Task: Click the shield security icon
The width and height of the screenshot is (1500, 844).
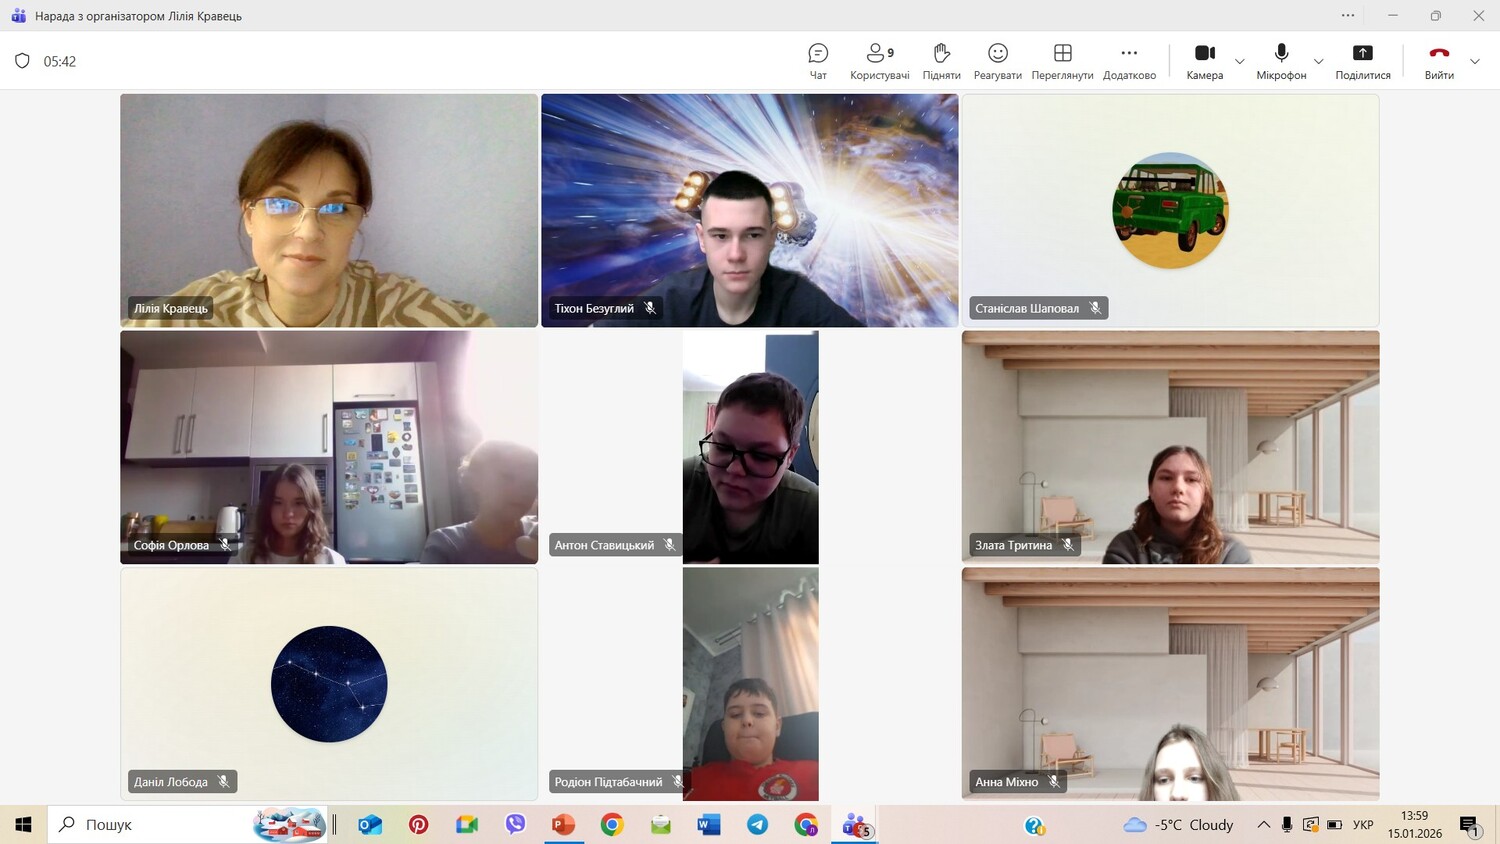Action: 22,61
